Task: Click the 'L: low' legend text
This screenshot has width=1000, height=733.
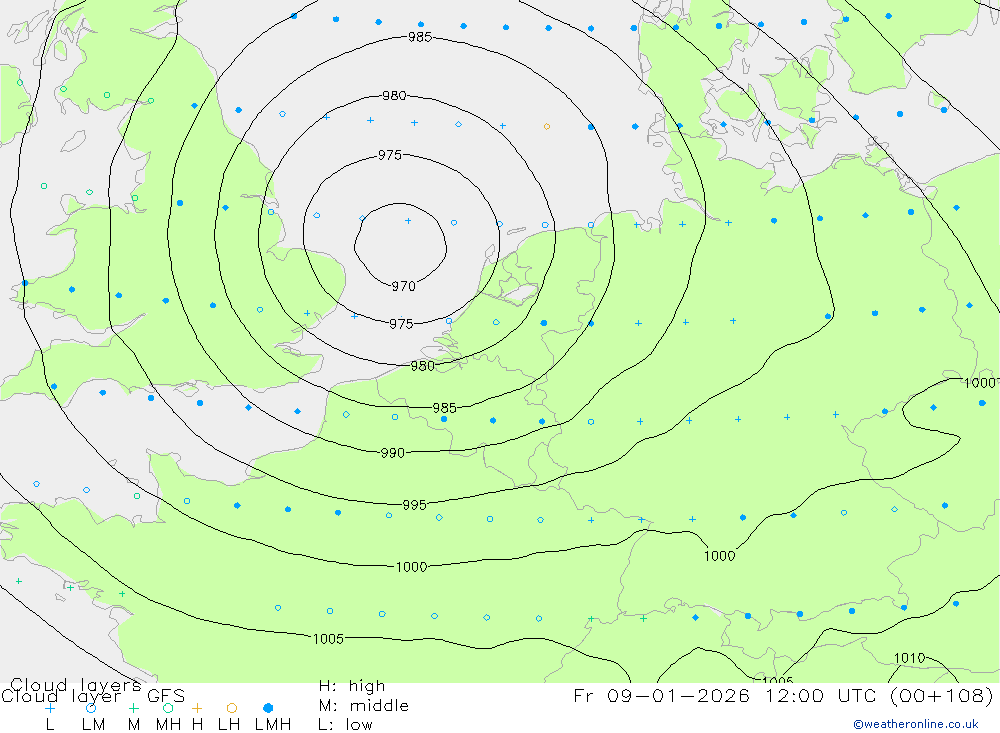Action: [x=345, y=725]
